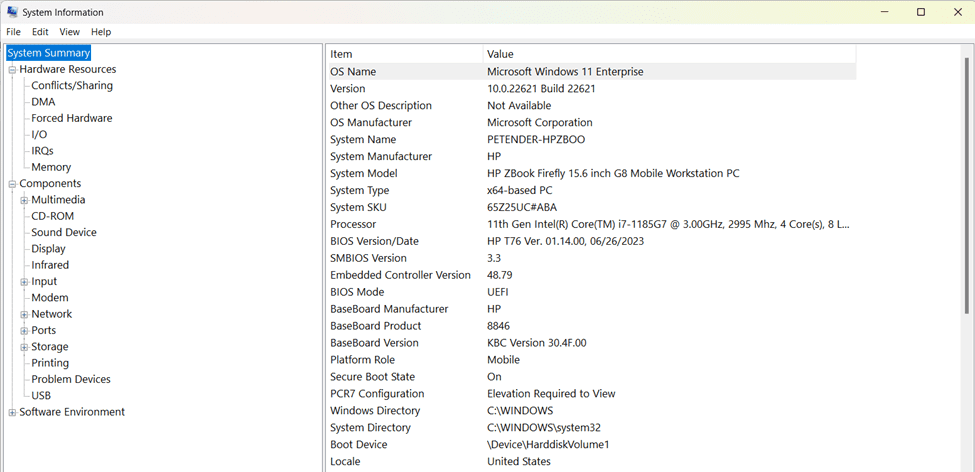Click 'PETENDER-HPZBOO' value
This screenshot has width=975, height=472.
click(536, 139)
